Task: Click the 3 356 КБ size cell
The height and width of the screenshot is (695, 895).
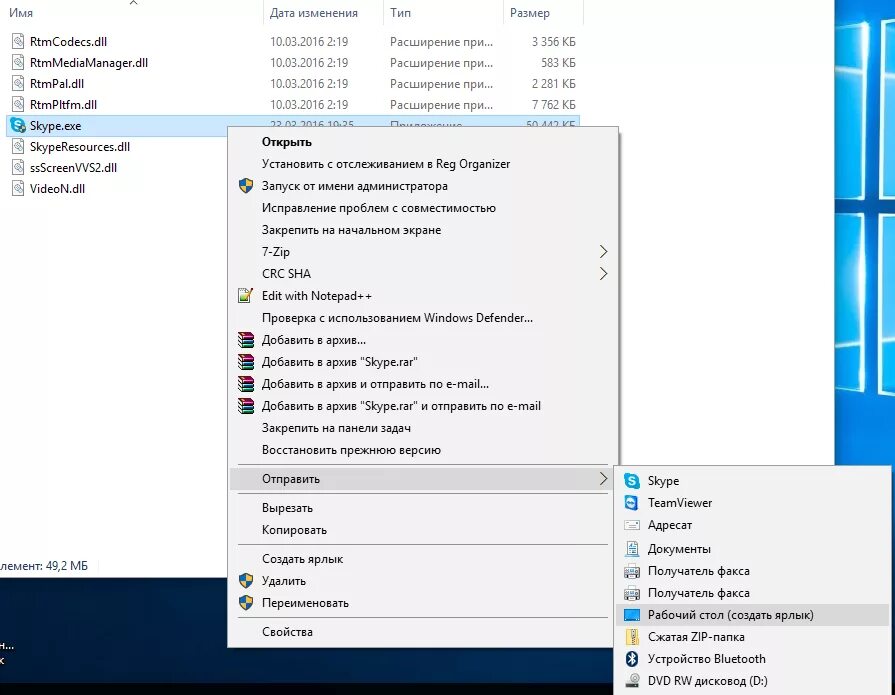Action: (553, 42)
